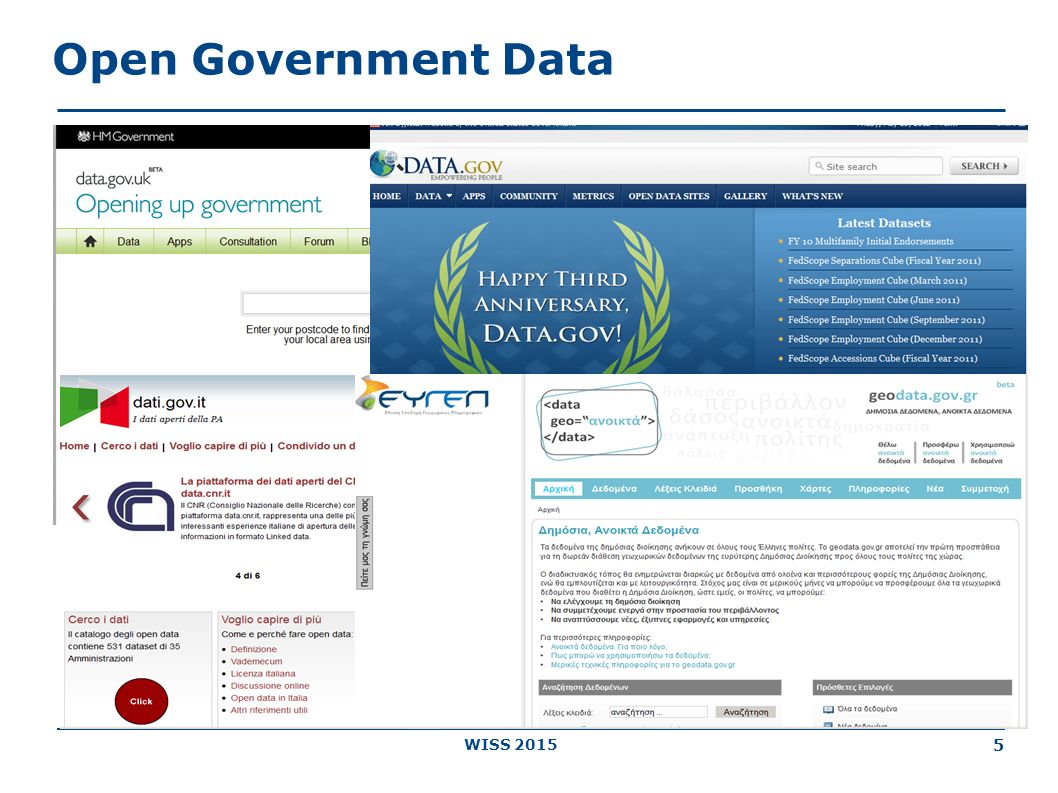Click Opening up government heading
The image size is (1058, 793).
click(x=198, y=204)
